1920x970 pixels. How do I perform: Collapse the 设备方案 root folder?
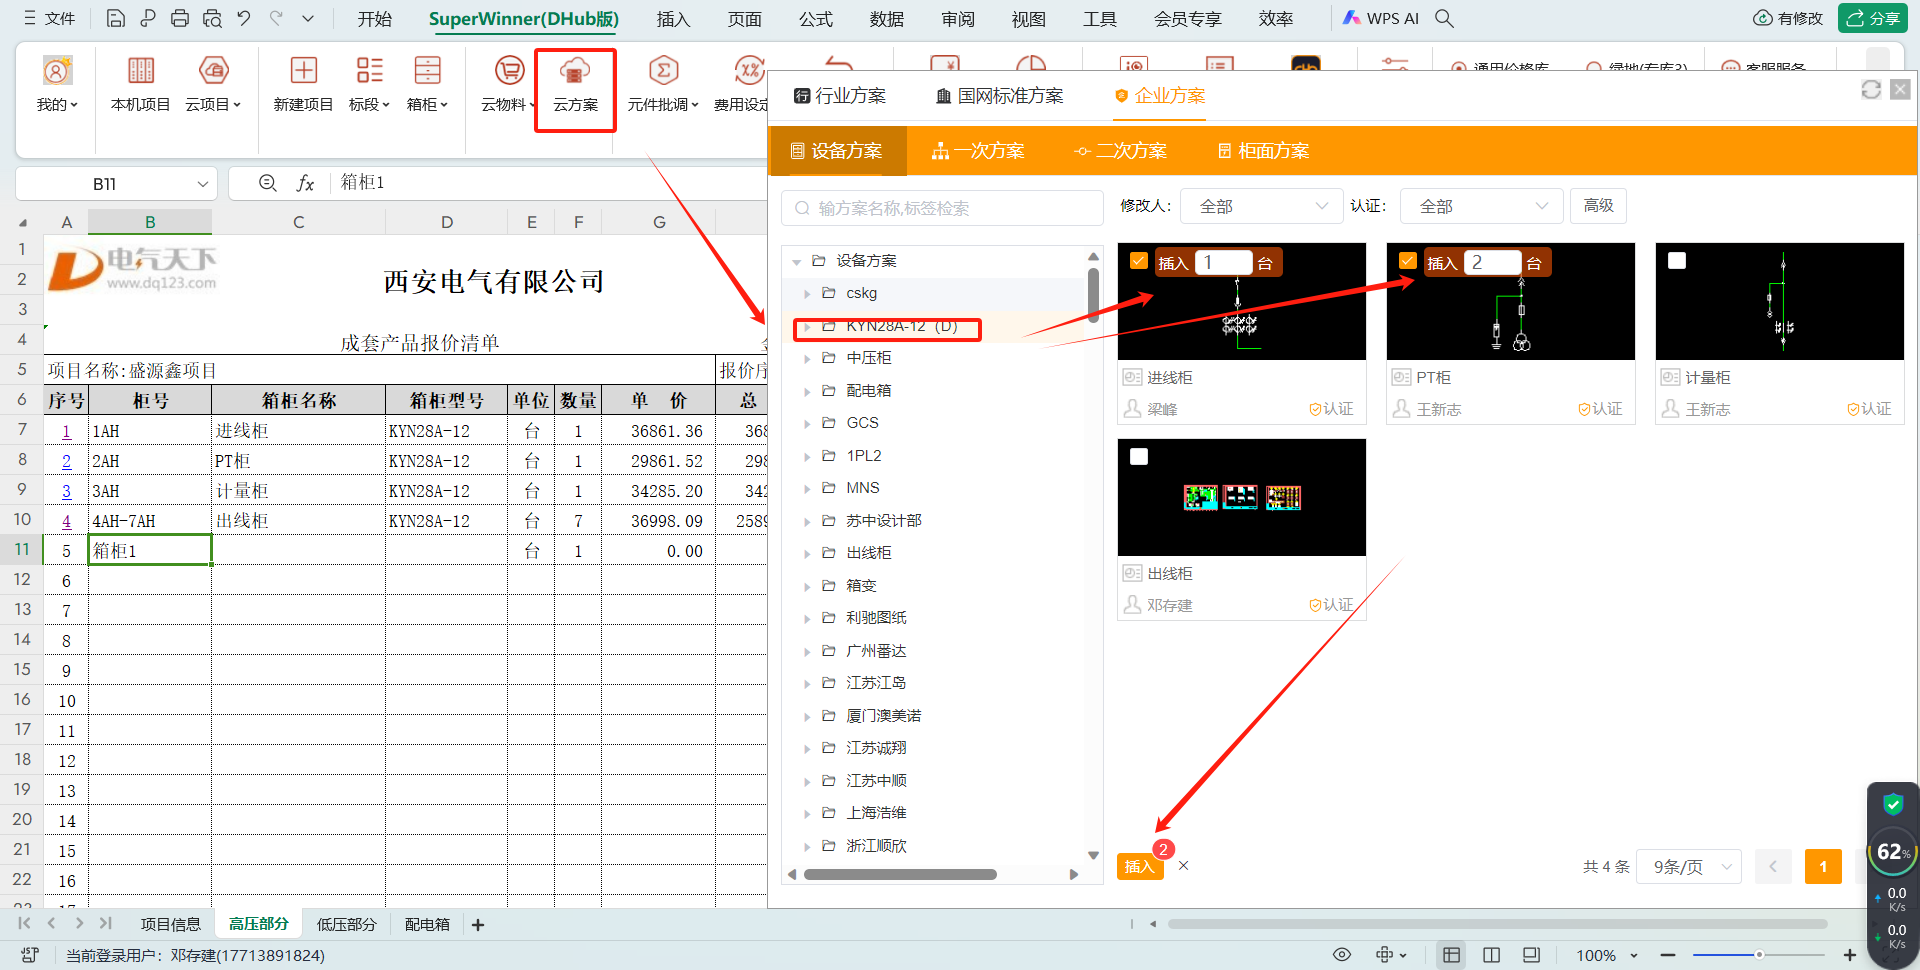pos(797,261)
